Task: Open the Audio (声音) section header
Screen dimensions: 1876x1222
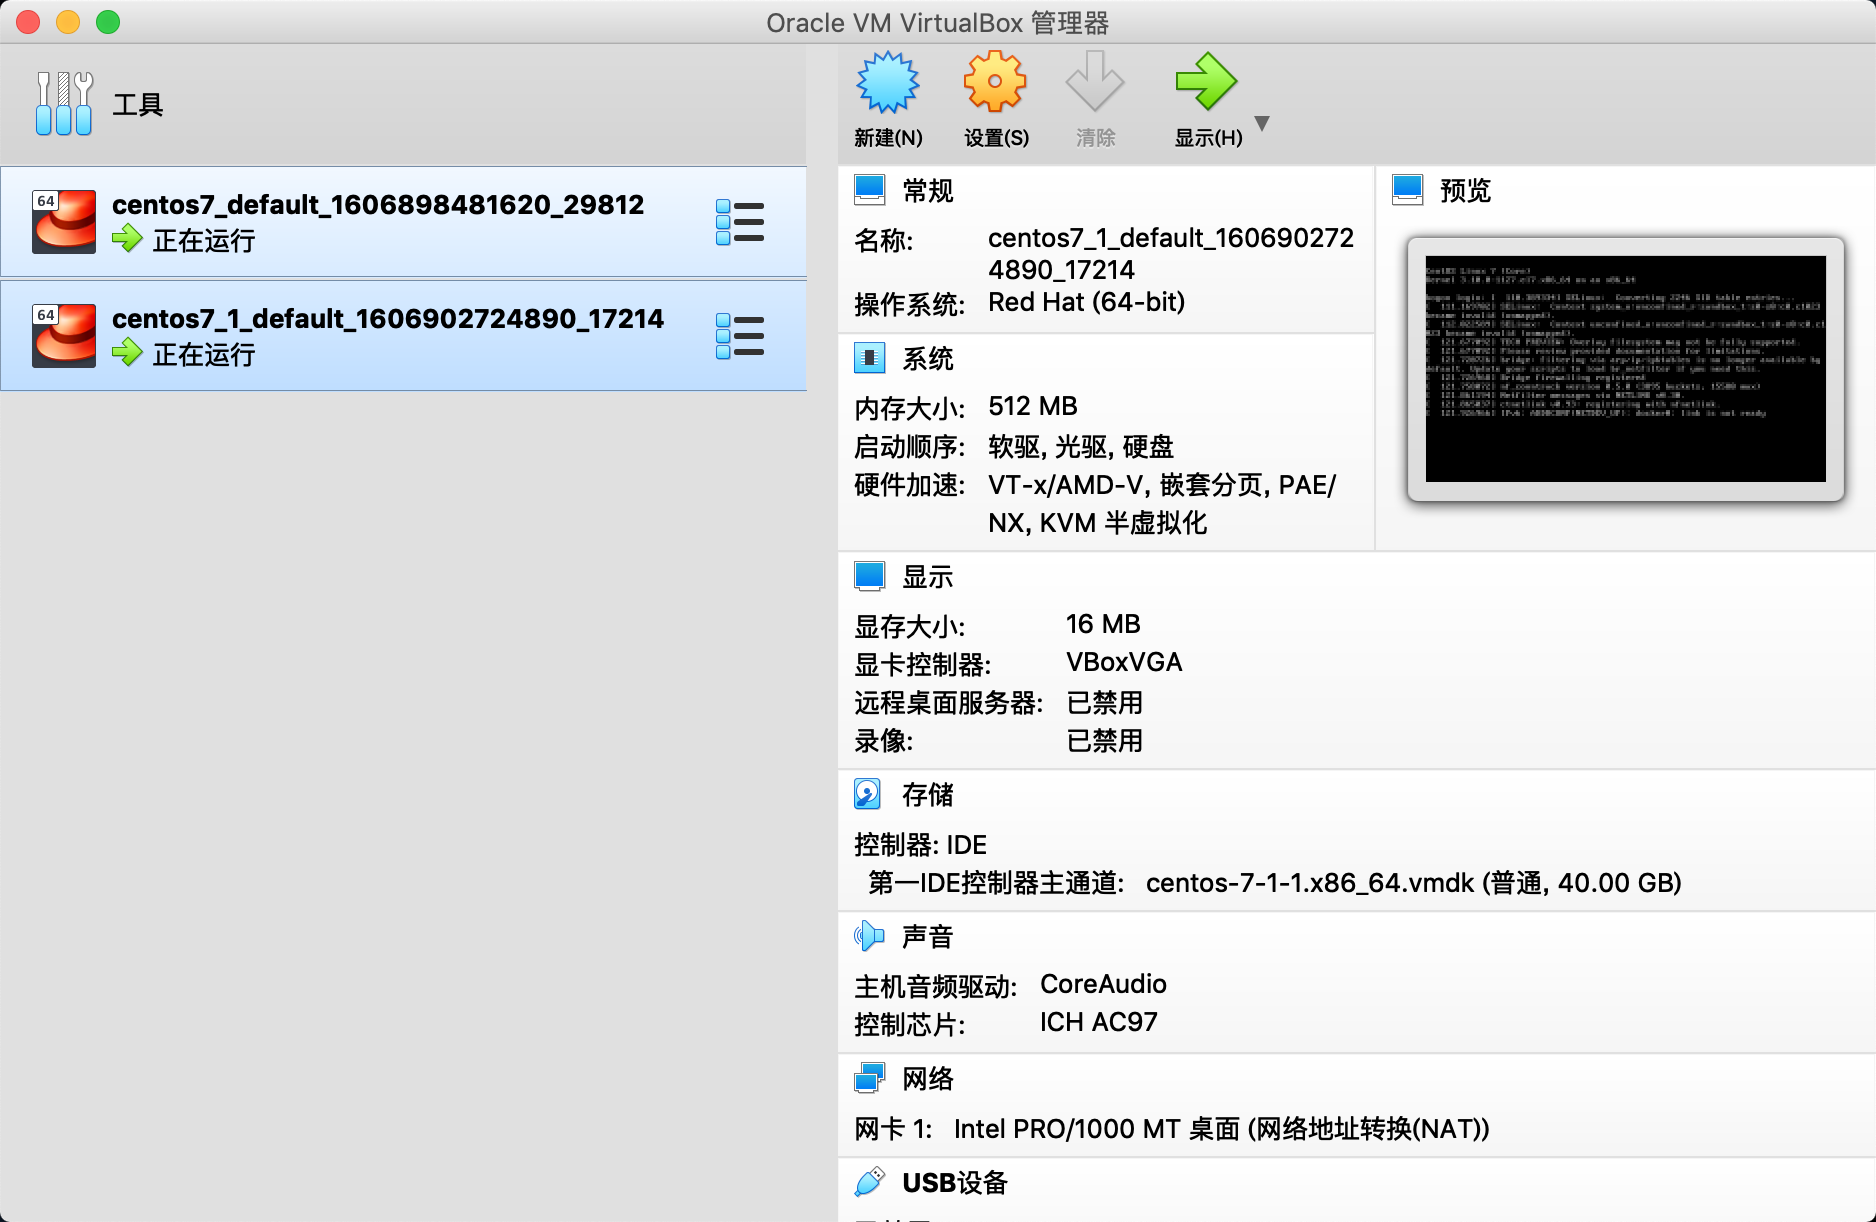Action: [928, 936]
